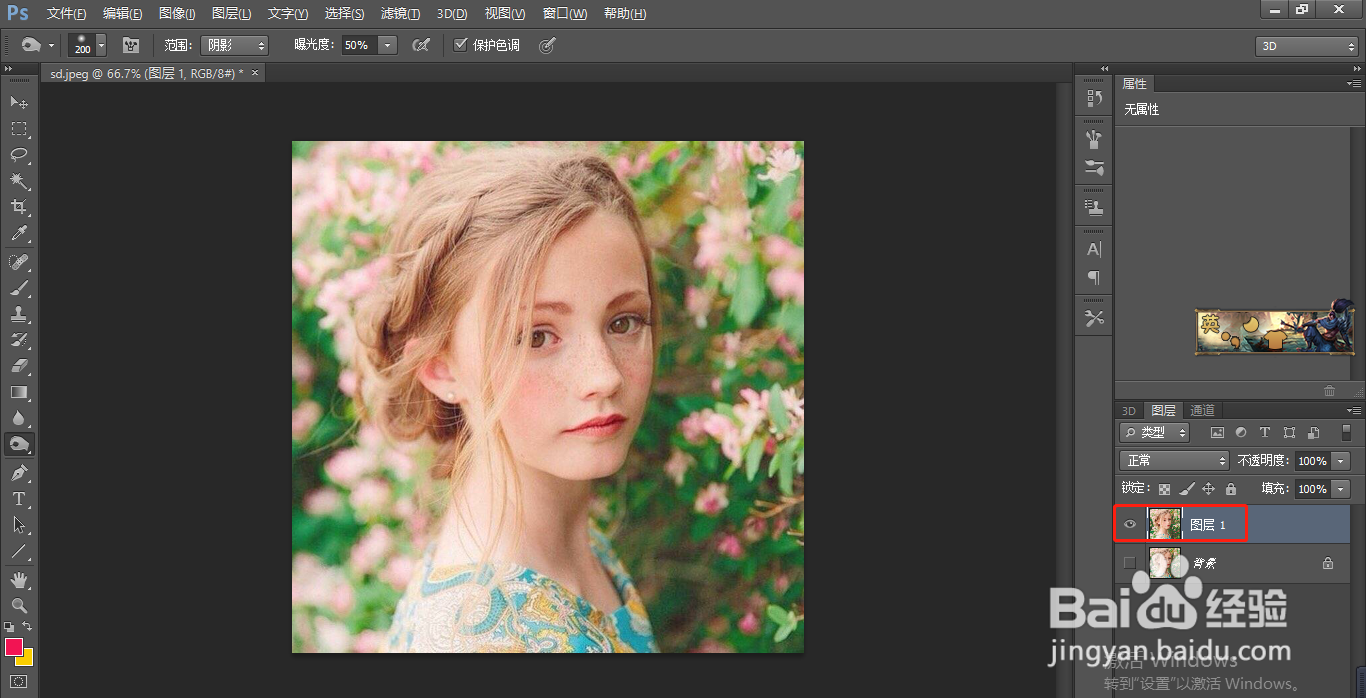
Task: Select the Crop tool
Action: [19, 206]
